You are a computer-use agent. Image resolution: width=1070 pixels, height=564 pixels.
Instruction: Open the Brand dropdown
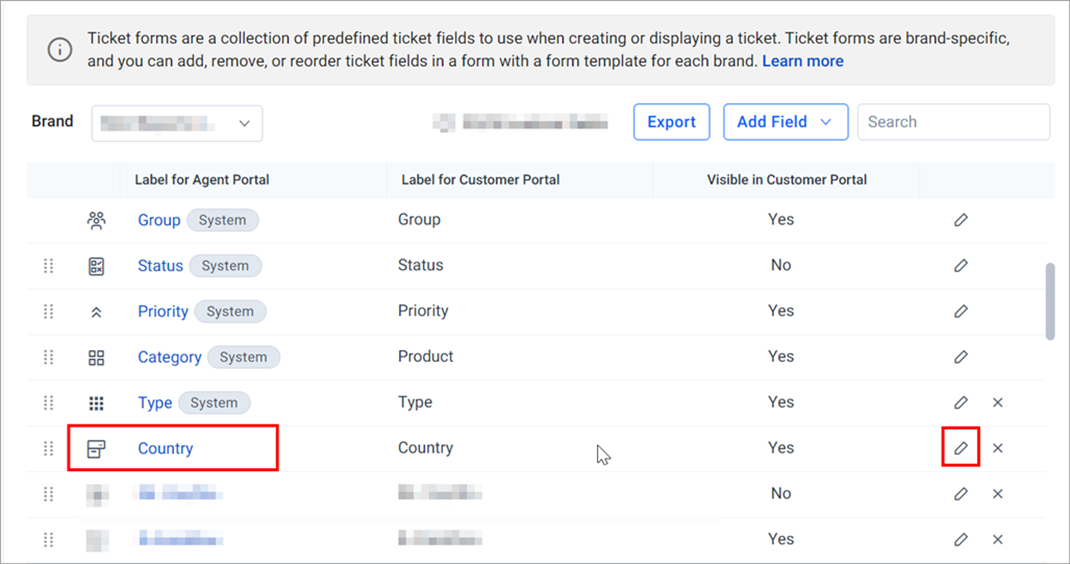[177, 124]
